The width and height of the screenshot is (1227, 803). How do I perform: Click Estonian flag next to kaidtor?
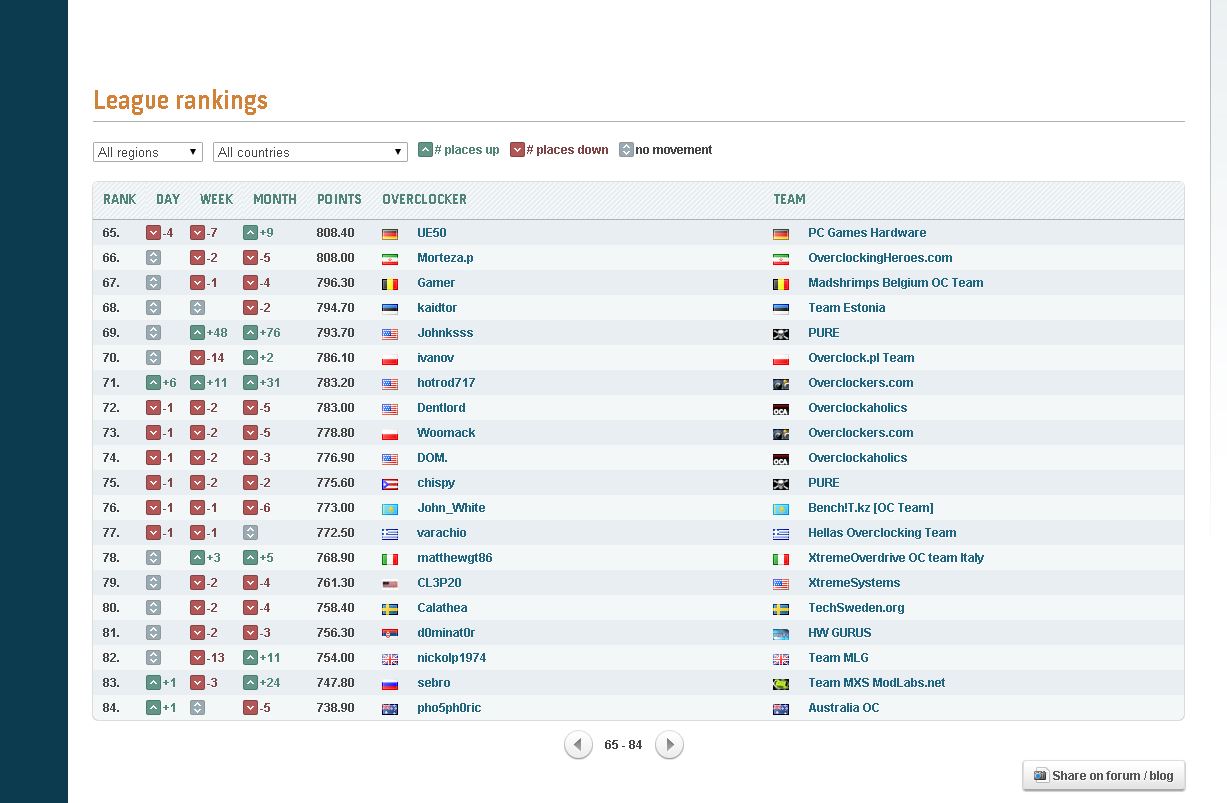(390, 308)
